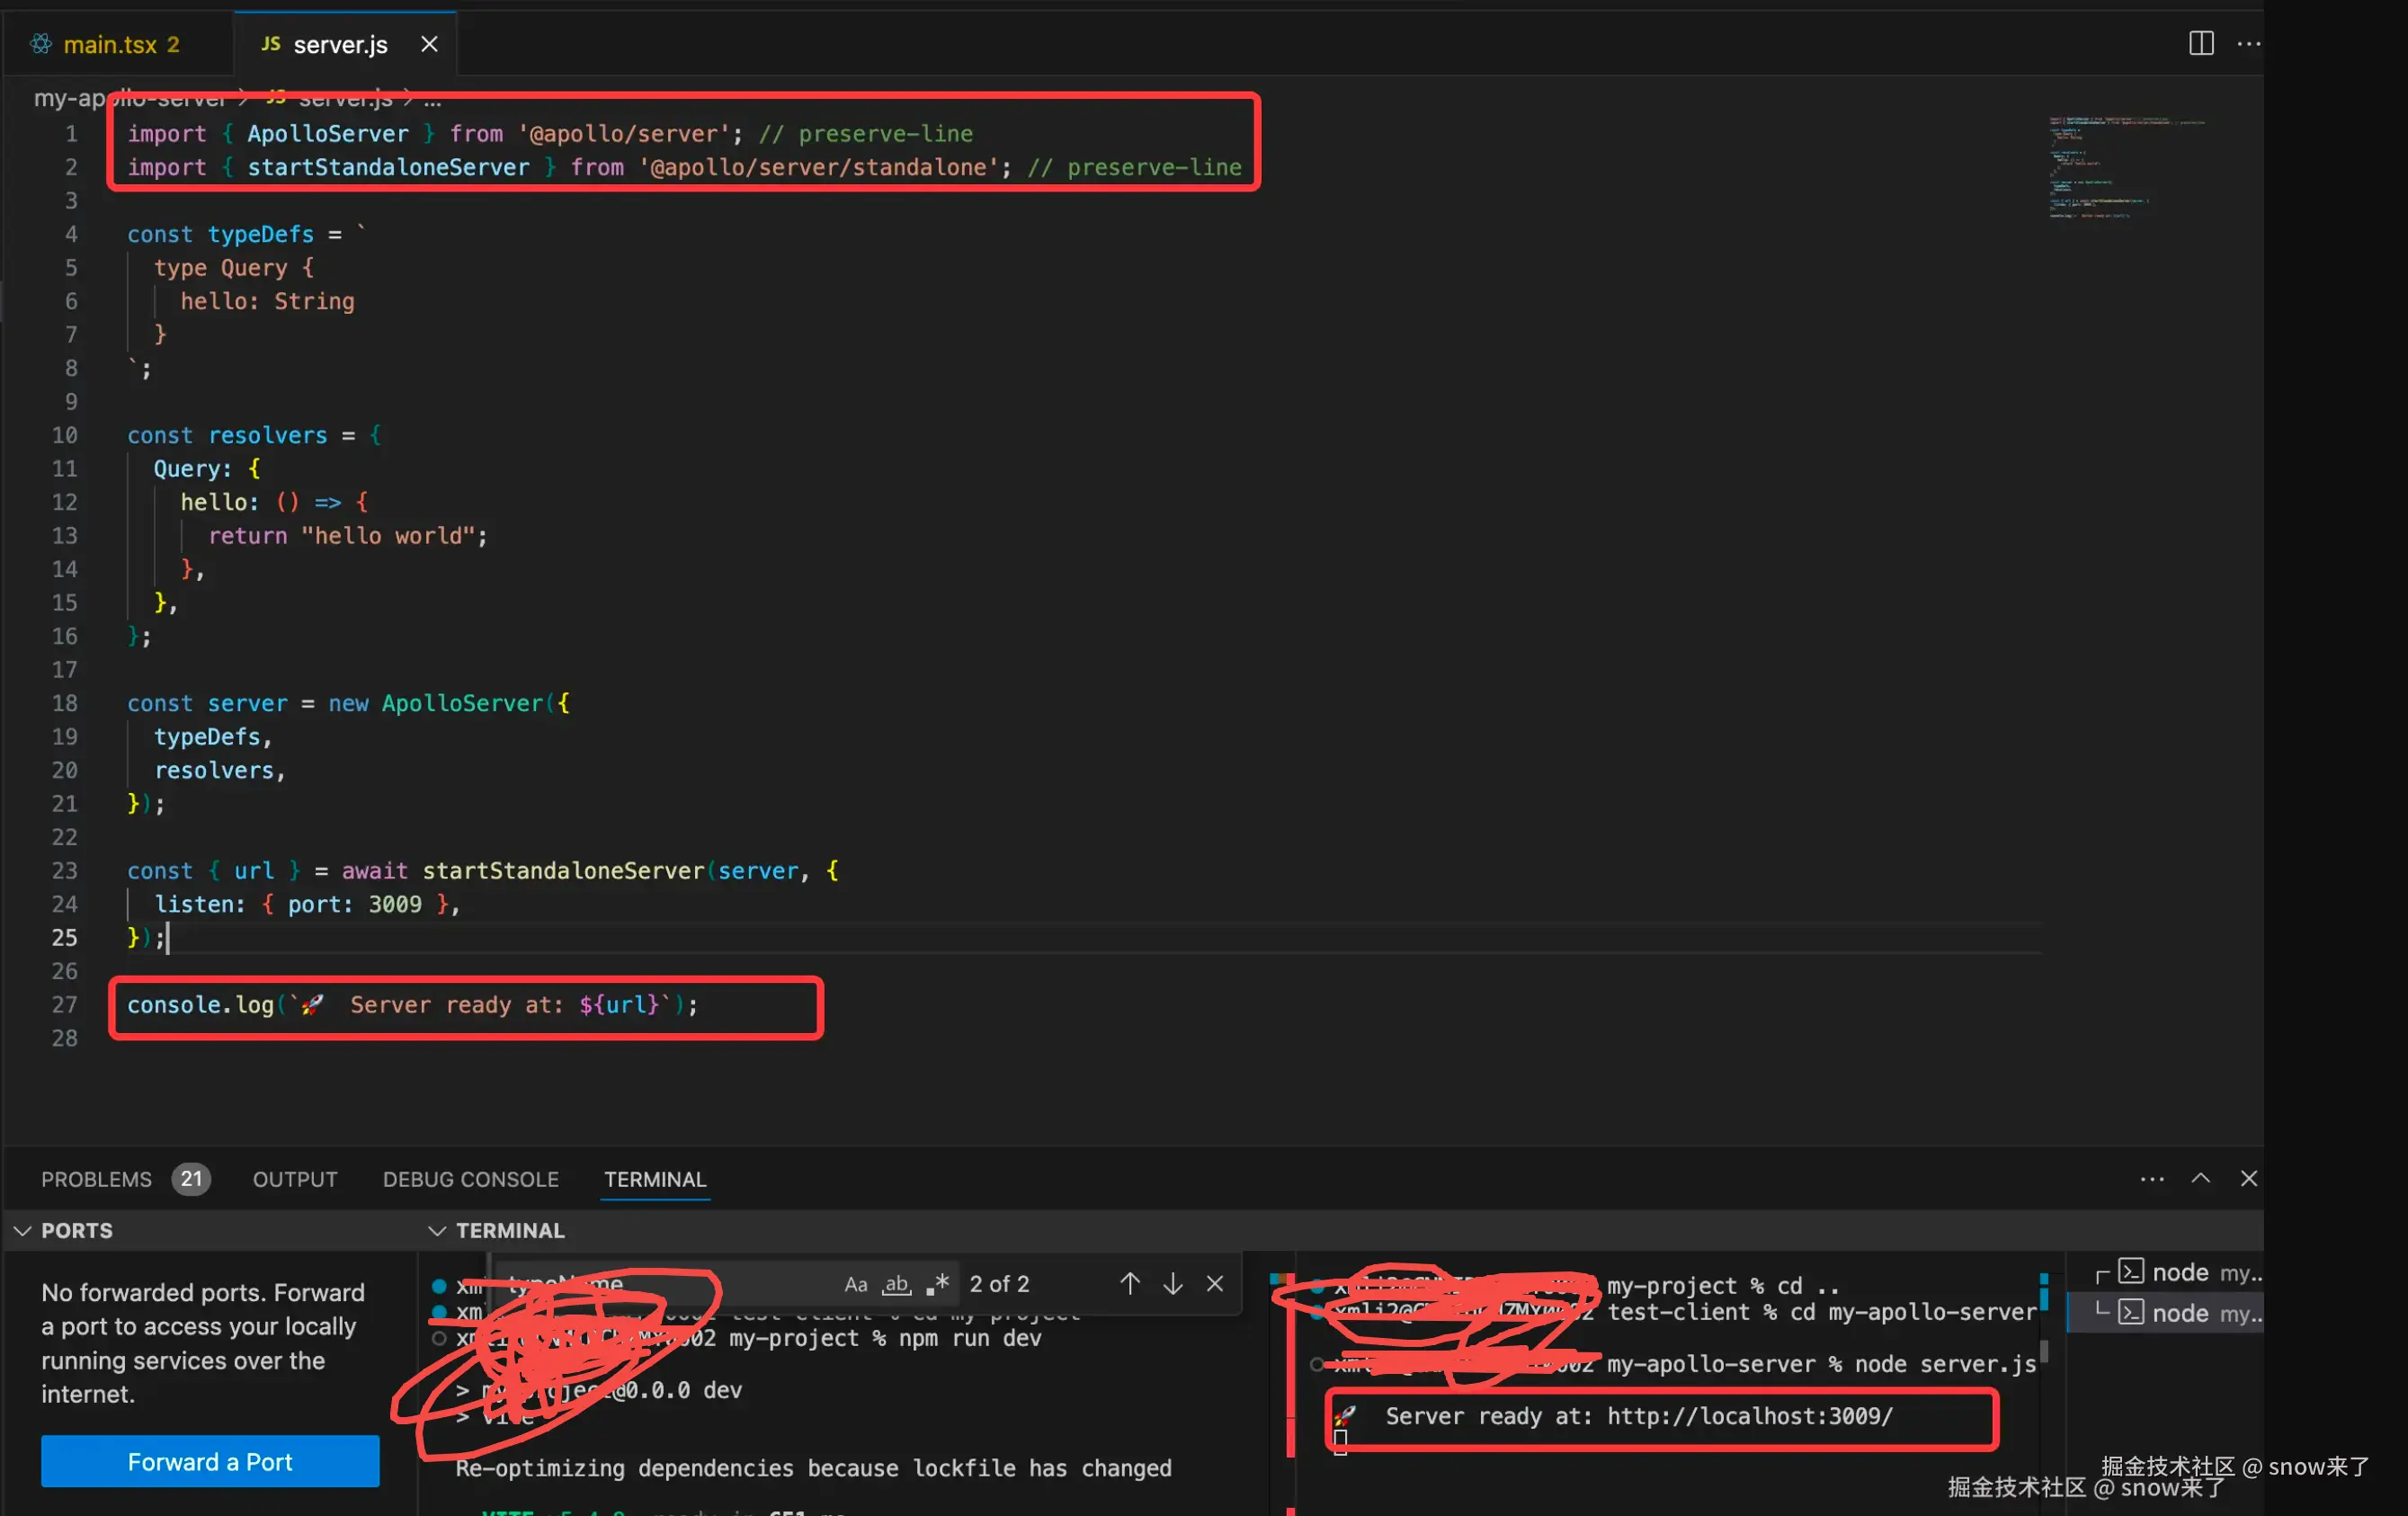Viewport: 2408px width, 1516px height.
Task: Go to previous find match arrow
Action: (1129, 1284)
